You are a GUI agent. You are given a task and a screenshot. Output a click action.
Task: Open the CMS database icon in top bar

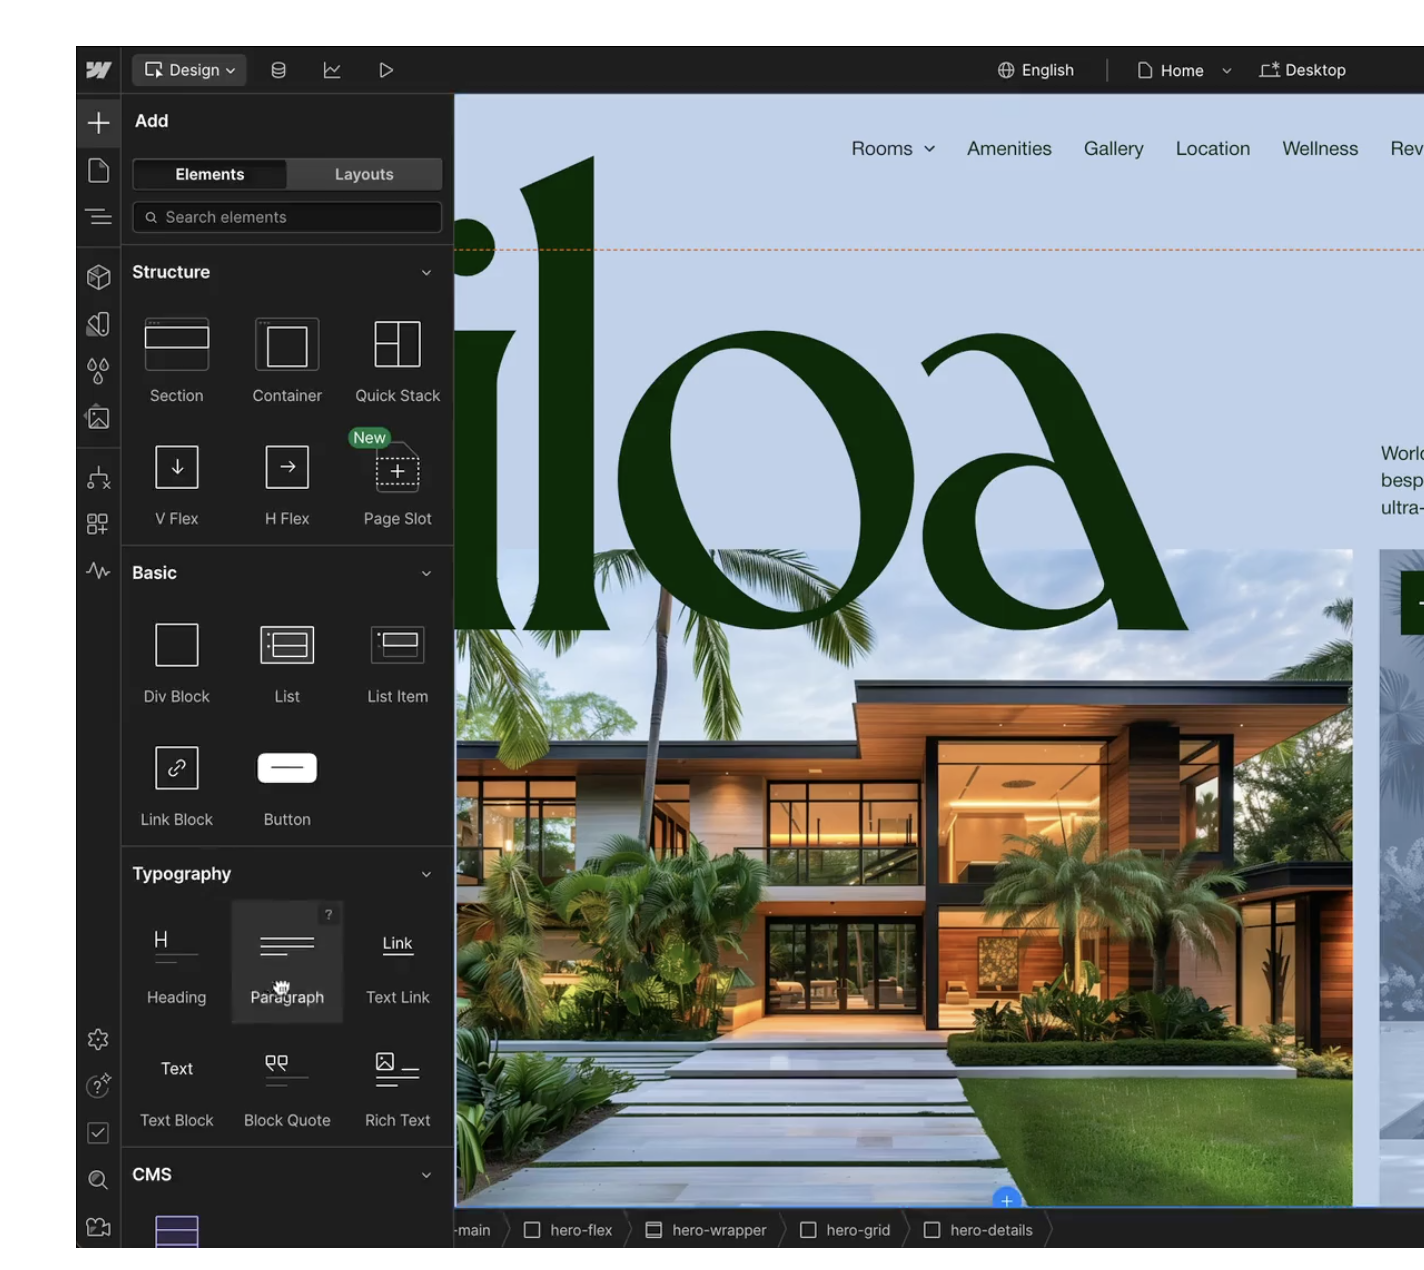click(279, 70)
